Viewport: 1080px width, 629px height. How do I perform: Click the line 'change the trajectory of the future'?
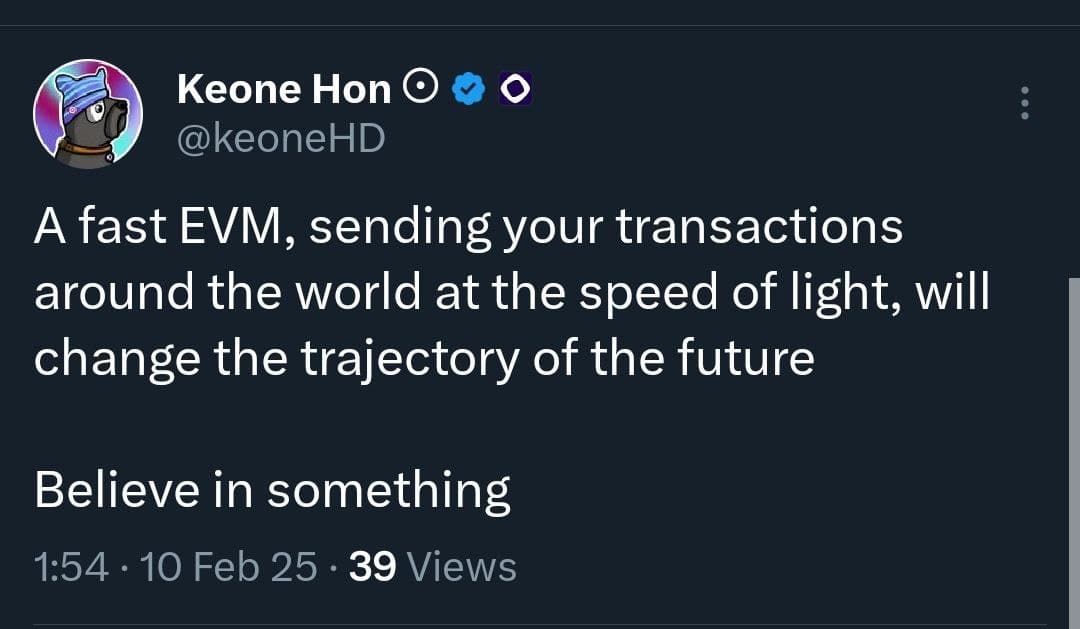tap(424, 359)
